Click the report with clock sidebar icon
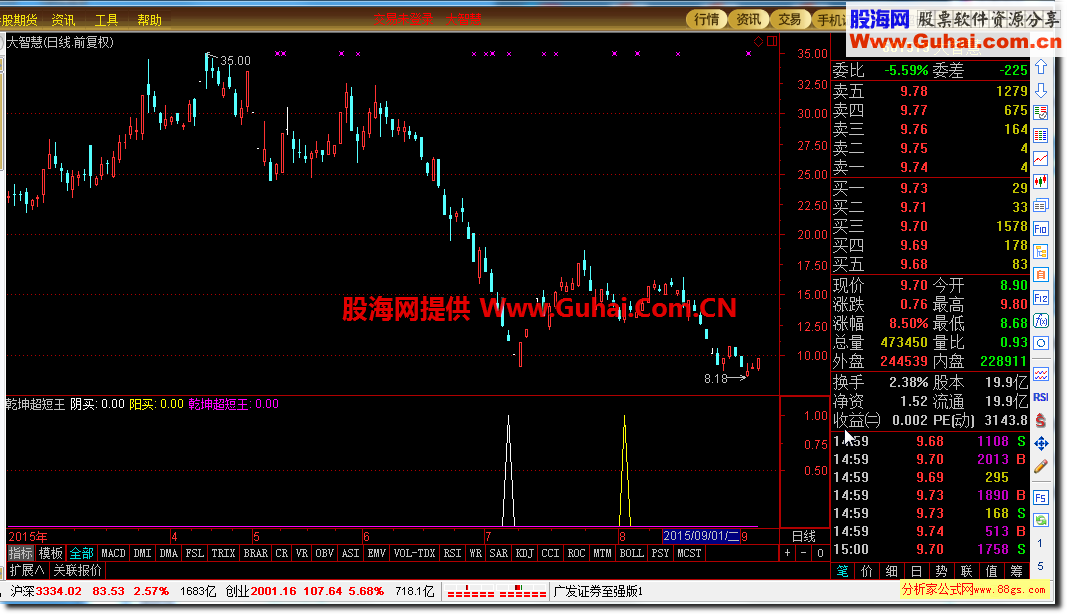 pos(1041,112)
